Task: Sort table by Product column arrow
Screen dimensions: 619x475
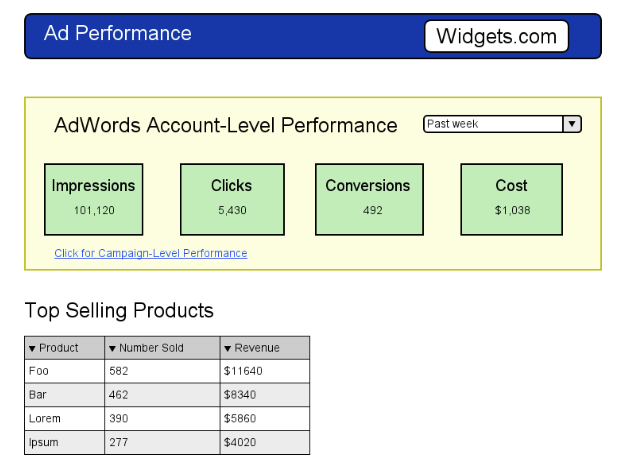Action: pos(33,348)
